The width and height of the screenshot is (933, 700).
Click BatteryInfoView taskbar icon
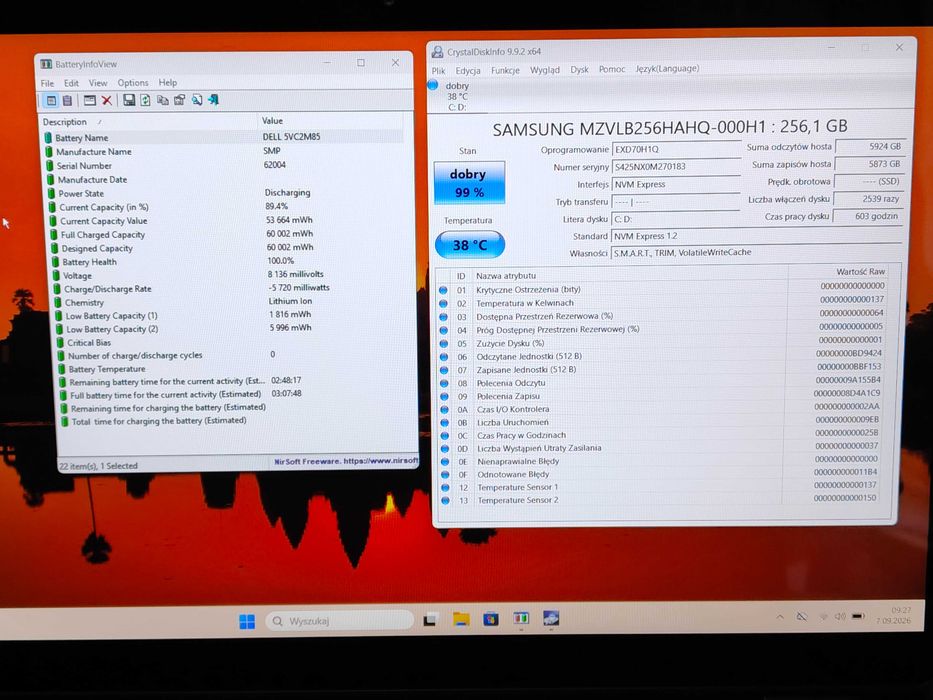(521, 618)
